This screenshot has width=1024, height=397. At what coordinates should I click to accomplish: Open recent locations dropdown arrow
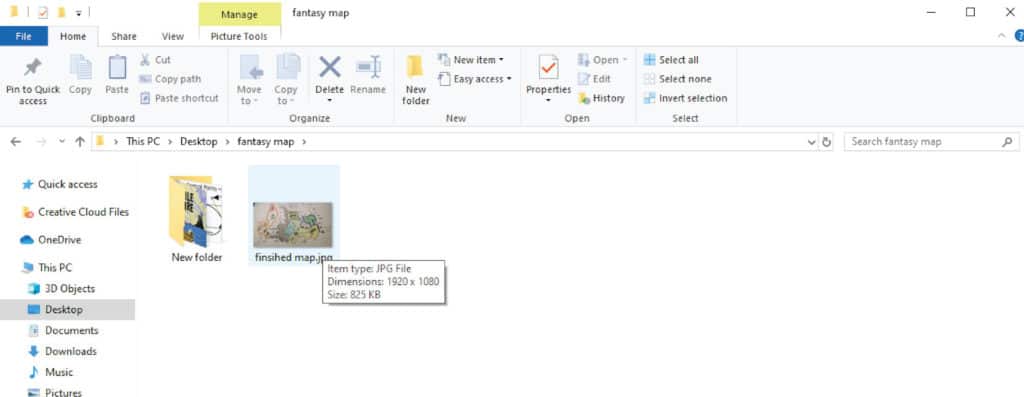point(62,142)
